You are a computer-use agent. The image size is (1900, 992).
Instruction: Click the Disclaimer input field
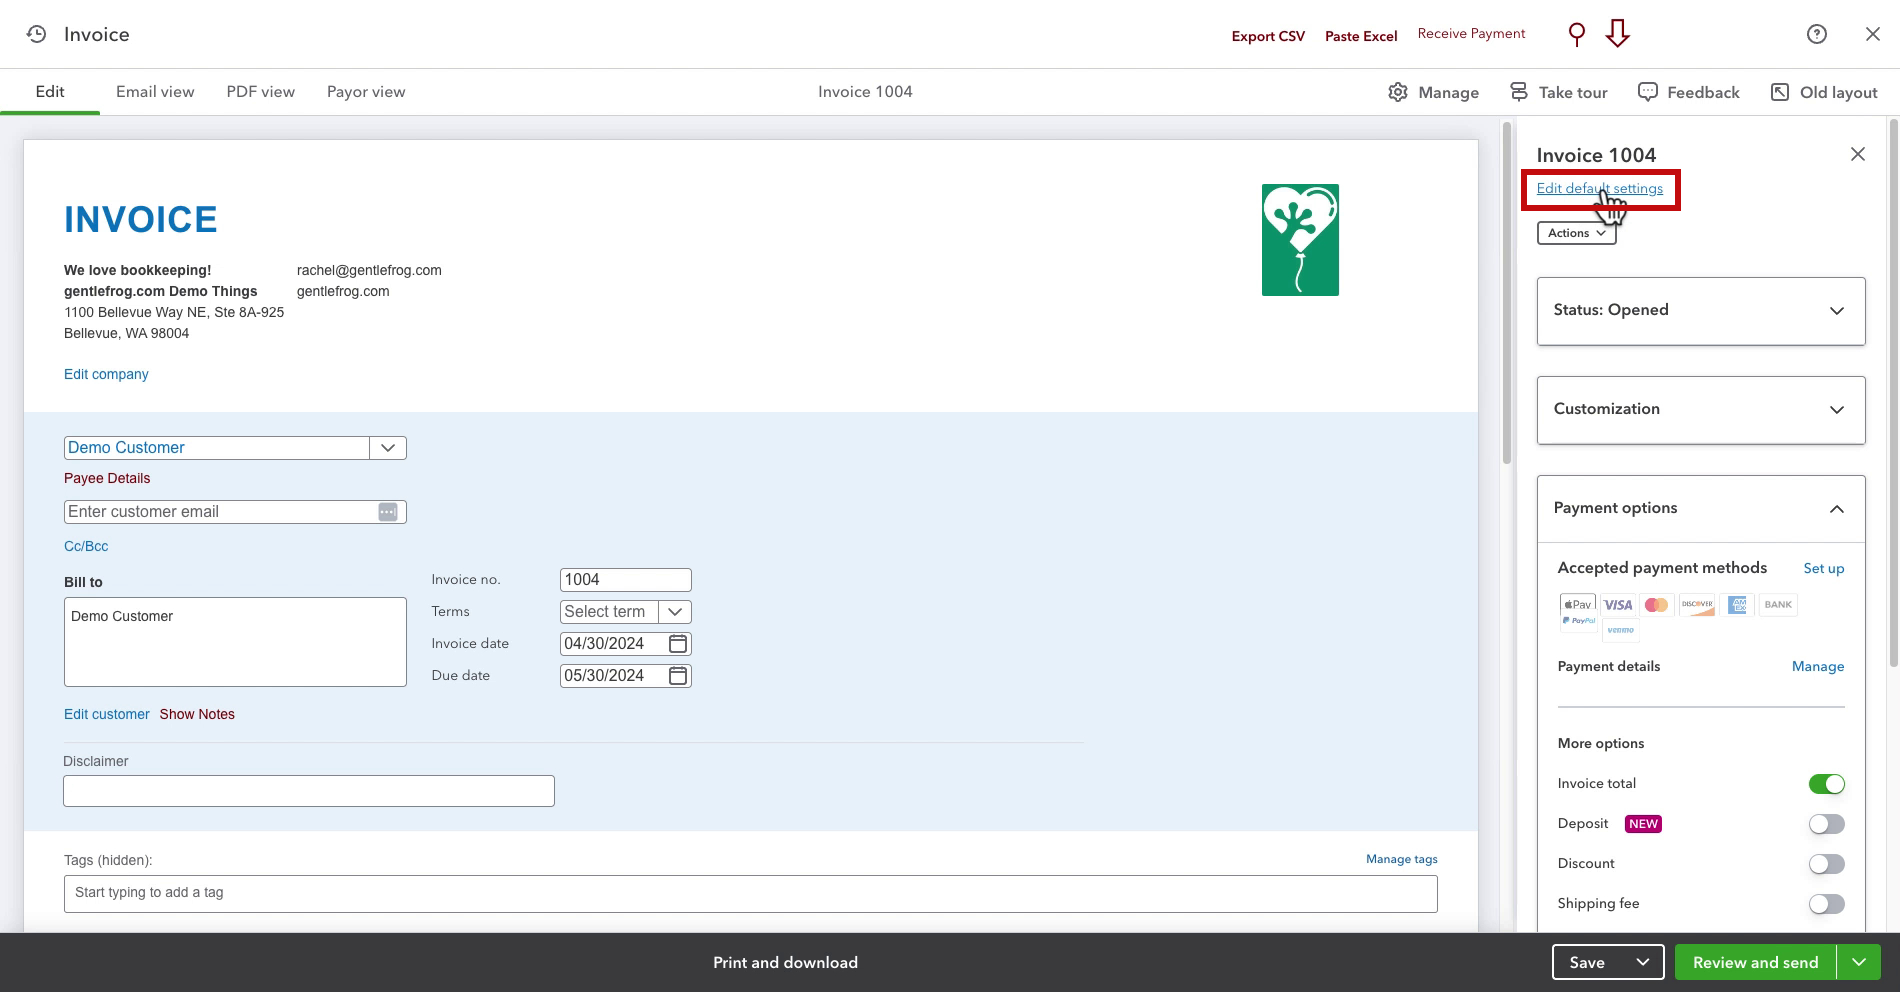click(308, 791)
